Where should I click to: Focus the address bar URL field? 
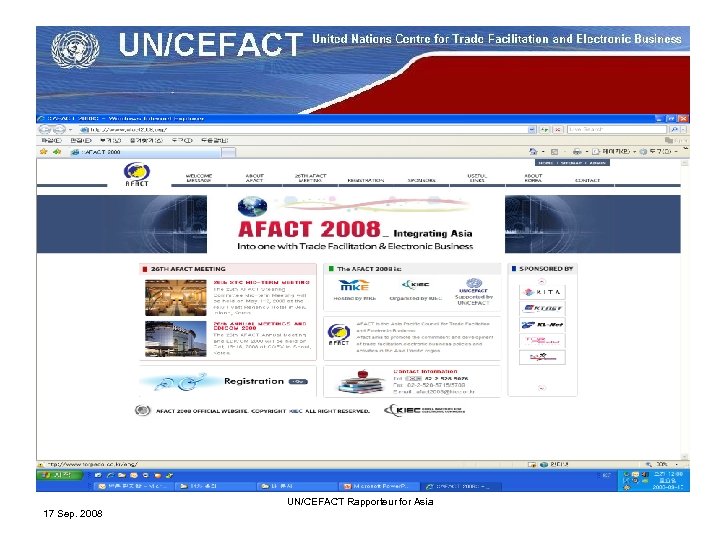[303, 130]
